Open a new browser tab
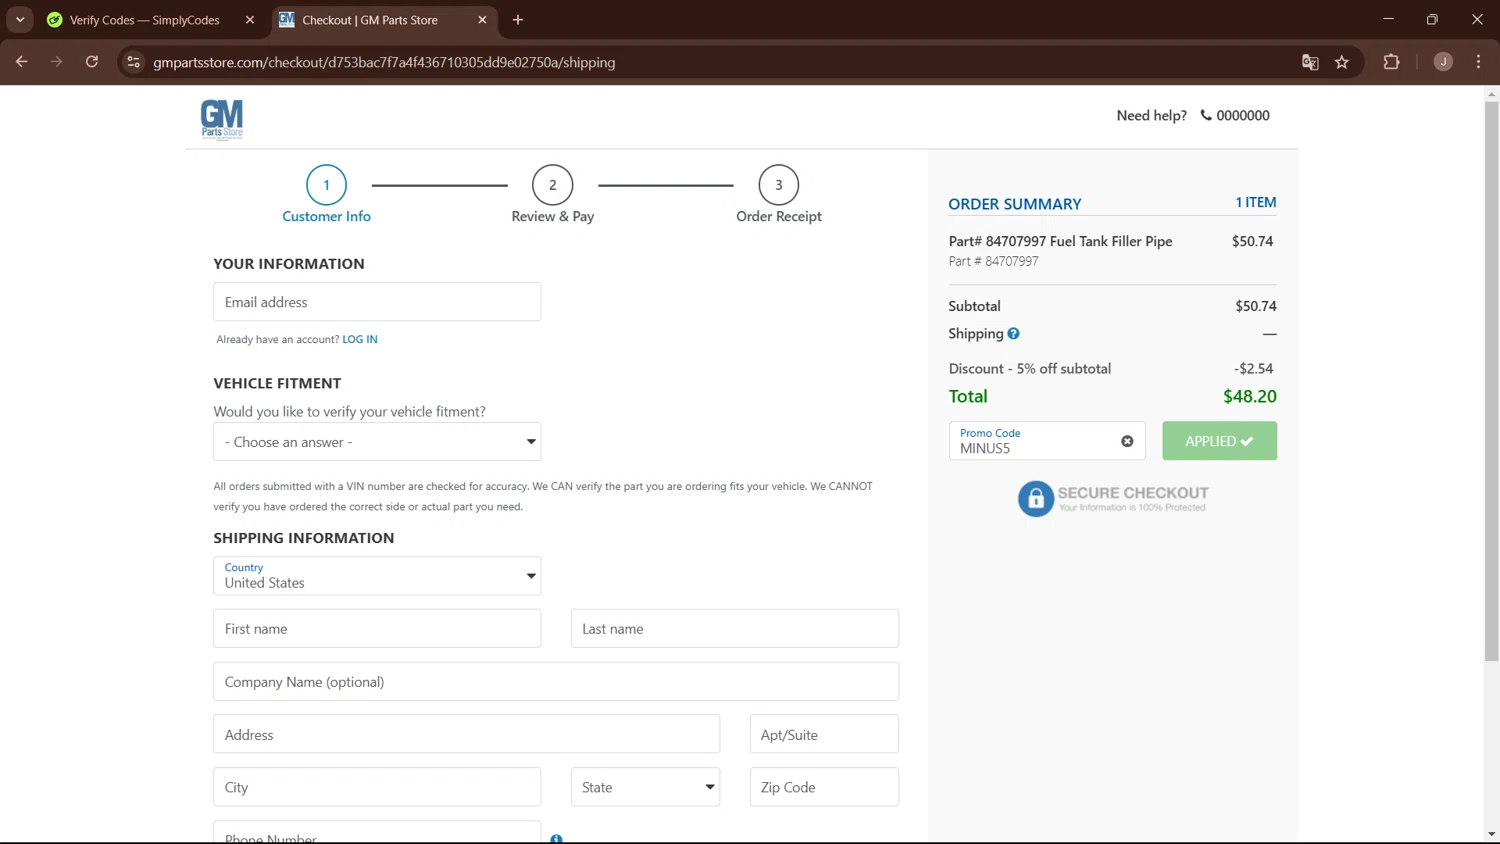Screen dimensions: 1500x844 (517, 20)
